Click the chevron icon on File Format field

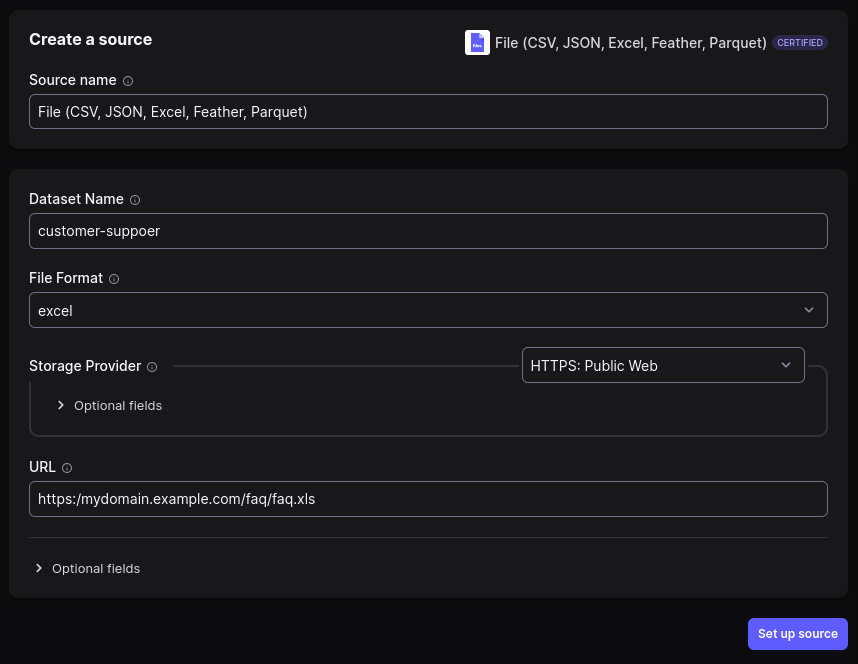tap(809, 310)
